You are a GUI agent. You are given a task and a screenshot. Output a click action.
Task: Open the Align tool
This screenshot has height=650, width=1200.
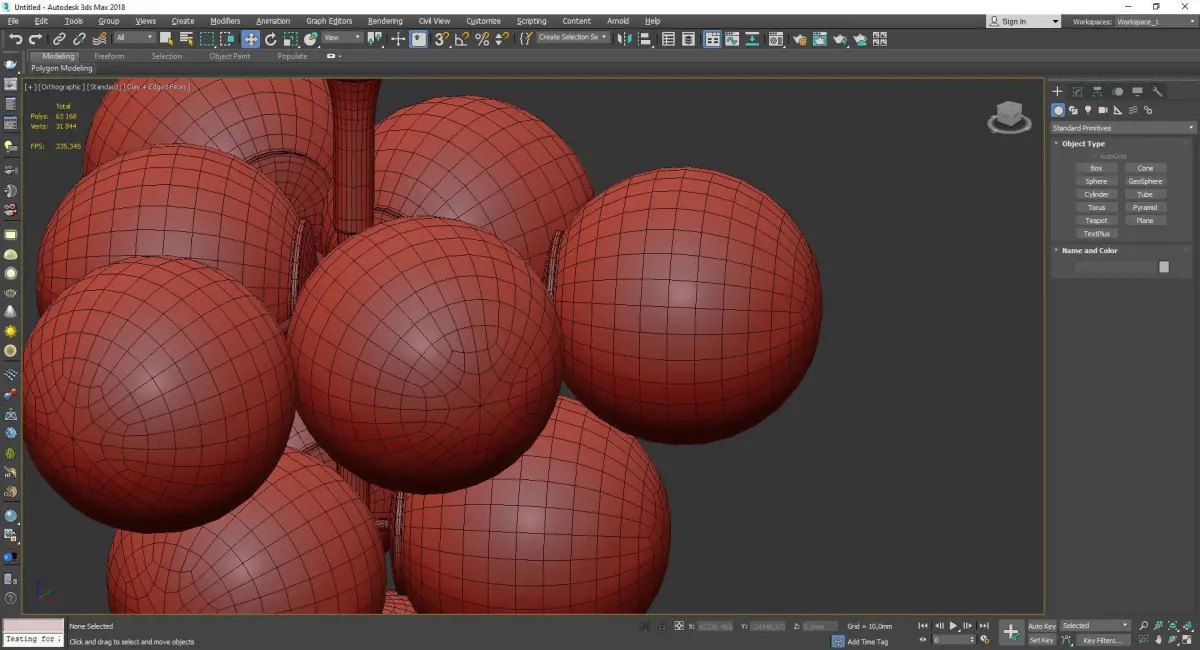click(645, 39)
